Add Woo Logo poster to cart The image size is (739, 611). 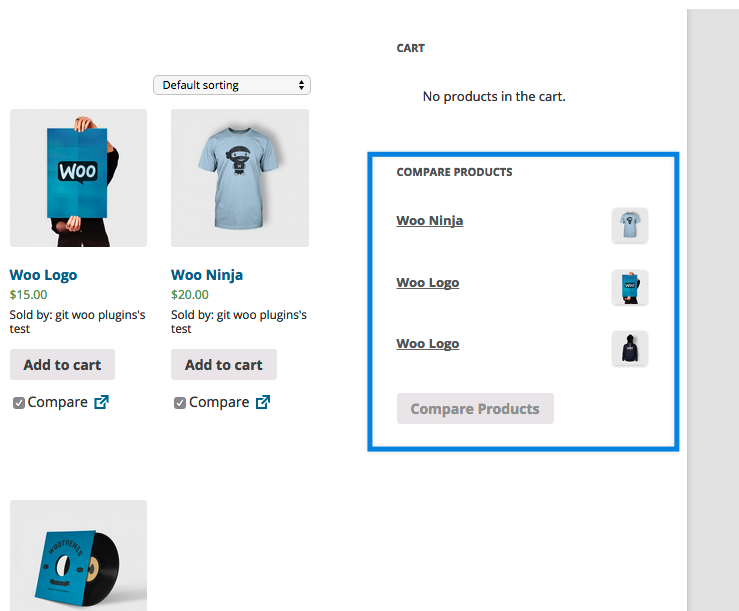point(62,364)
